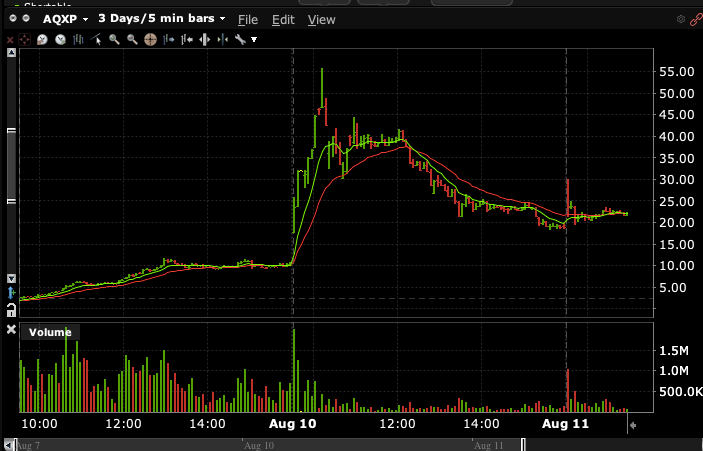Click the right handle of bottom time range slider

coord(523,445)
